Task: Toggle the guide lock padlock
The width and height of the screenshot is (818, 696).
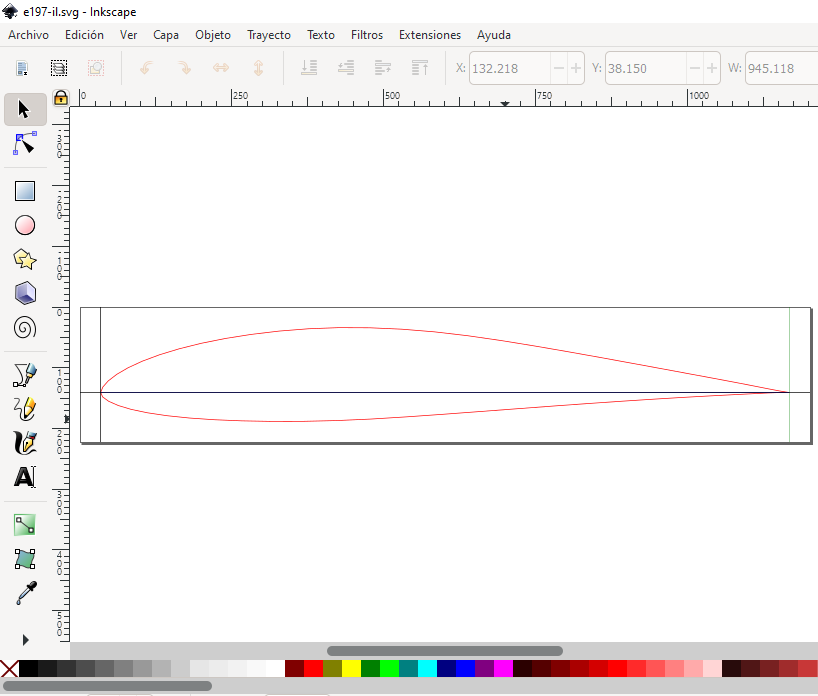Action: [x=61, y=97]
